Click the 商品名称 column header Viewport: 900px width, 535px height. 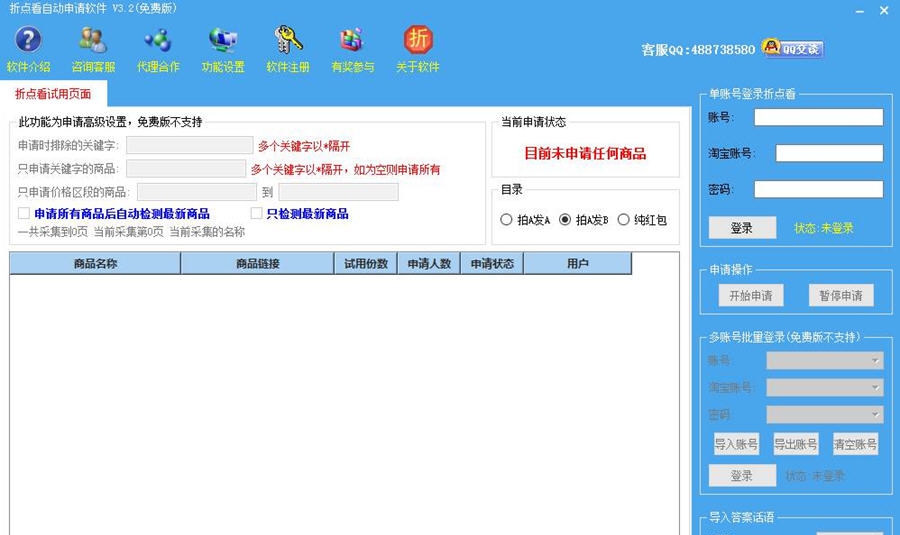pyautogui.click(x=95, y=263)
